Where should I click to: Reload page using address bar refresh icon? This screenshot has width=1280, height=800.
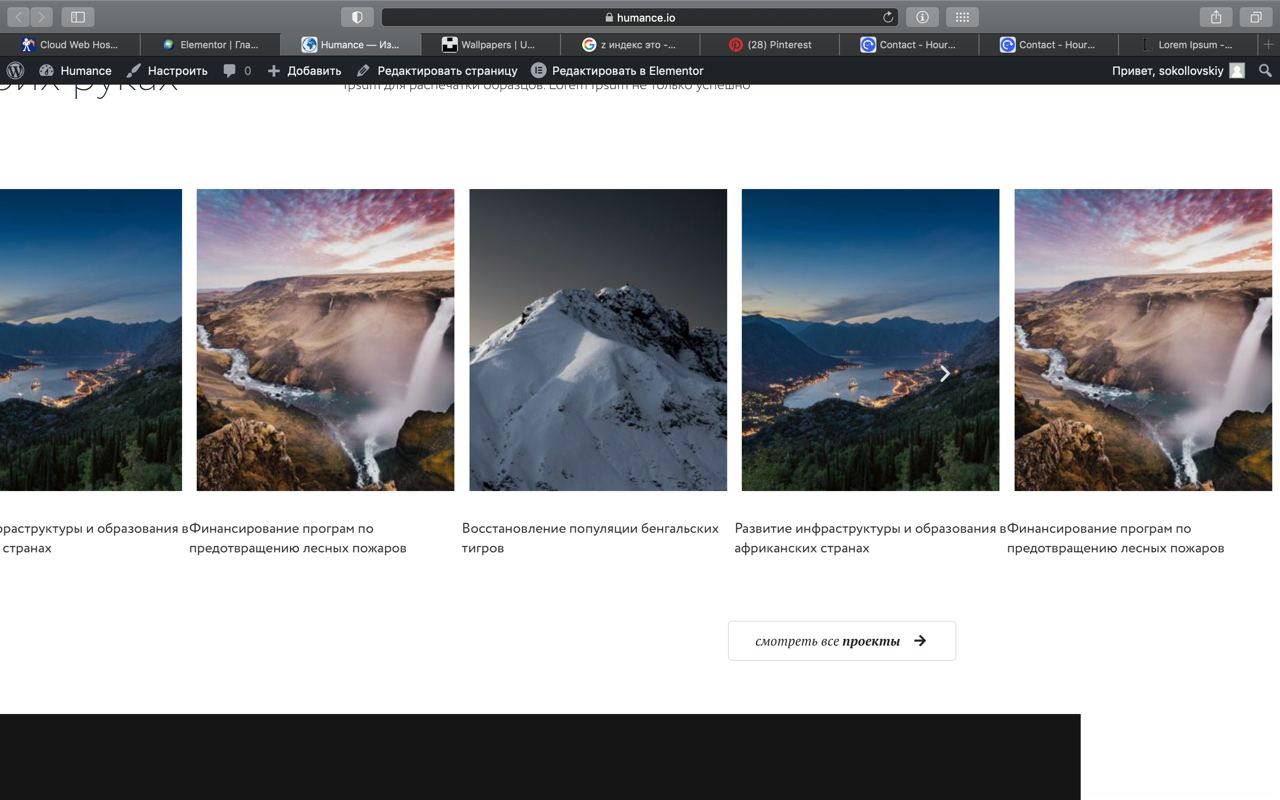click(x=888, y=17)
